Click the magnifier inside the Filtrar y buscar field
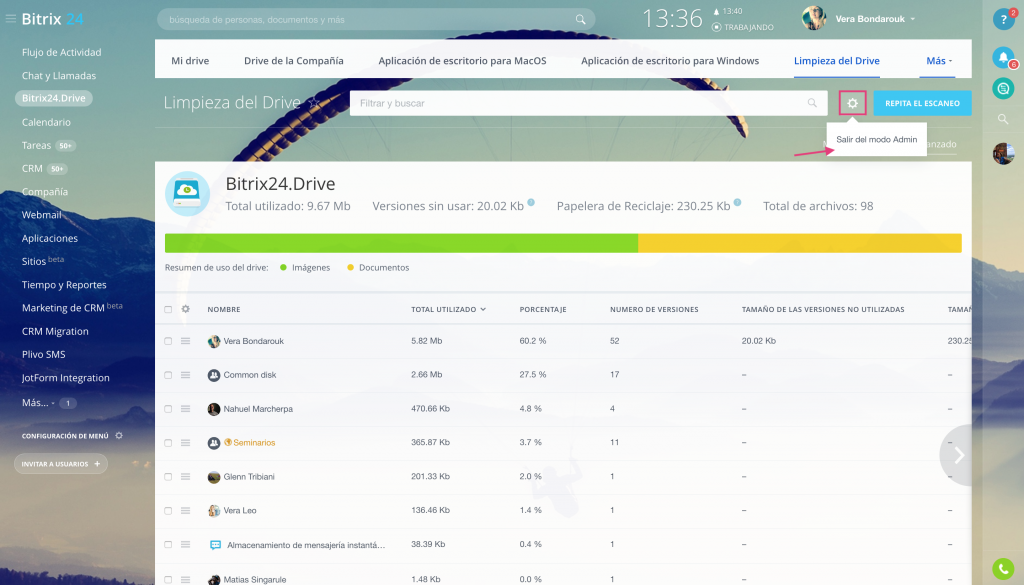 812,103
